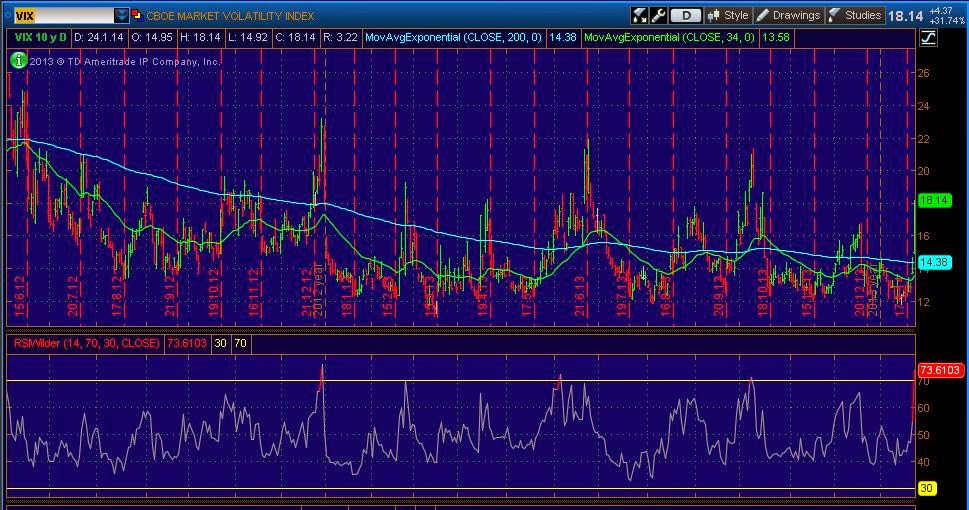
Task: Click the 19.10.12 expiration marker label
Action: [x=214, y=292]
